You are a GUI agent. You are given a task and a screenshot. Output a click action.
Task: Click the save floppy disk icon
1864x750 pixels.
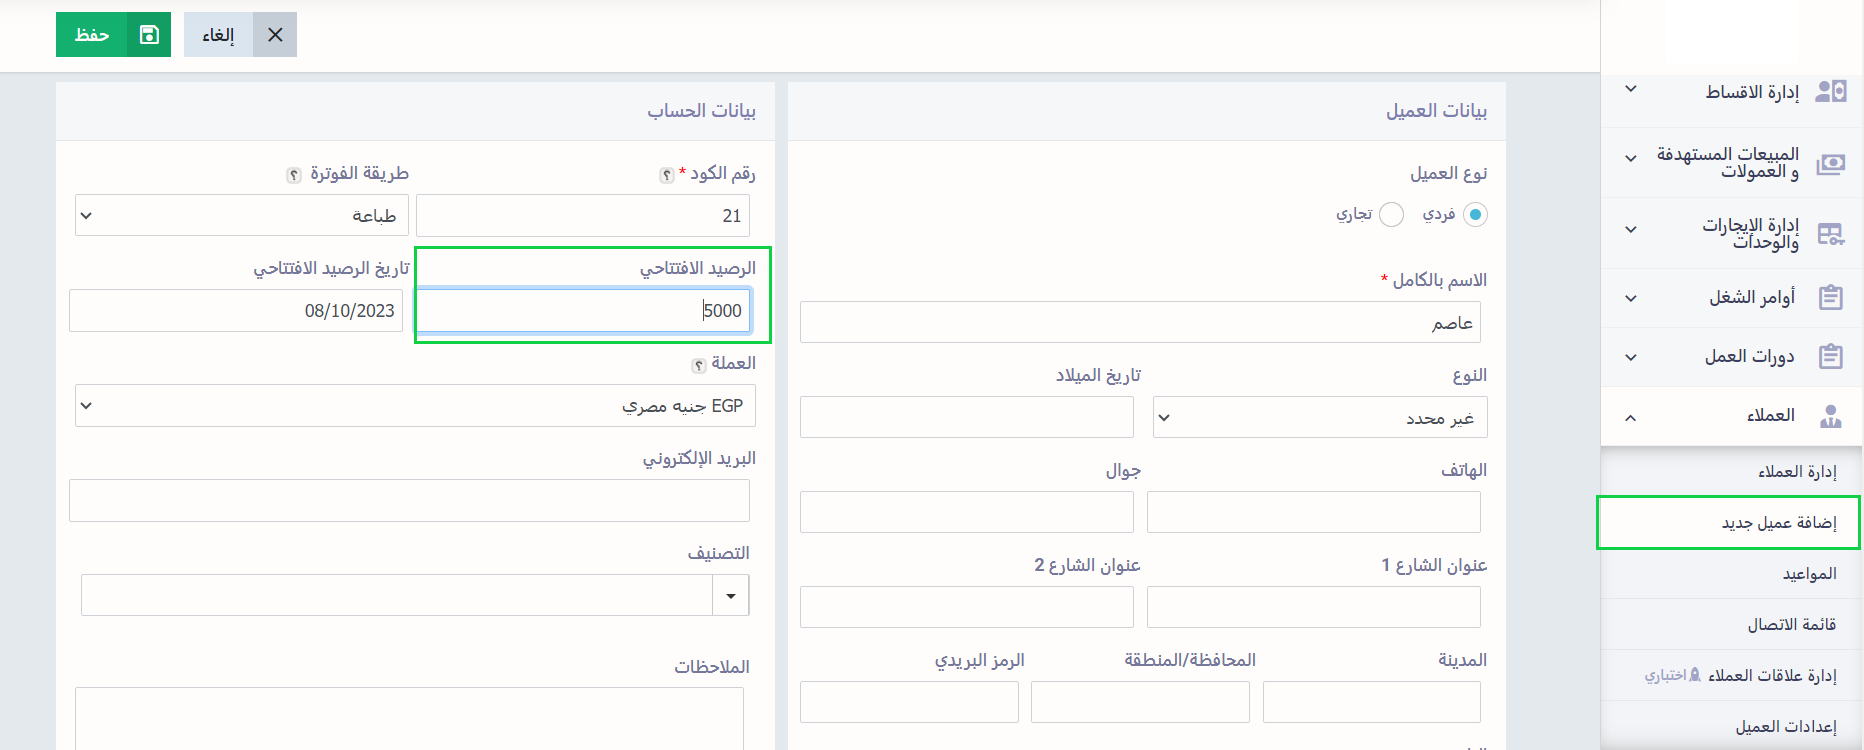tap(149, 35)
